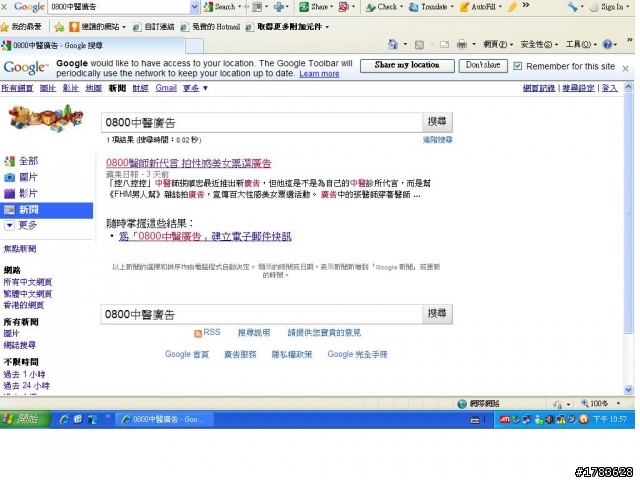Click the Google holiday doodle logo
Viewport: 640px width, 480px height.
46,118
